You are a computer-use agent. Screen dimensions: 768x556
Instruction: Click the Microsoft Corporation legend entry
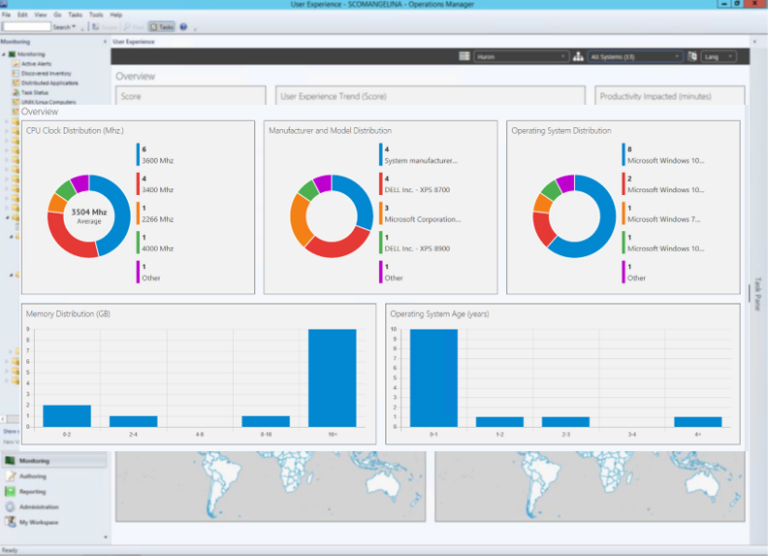coord(422,214)
